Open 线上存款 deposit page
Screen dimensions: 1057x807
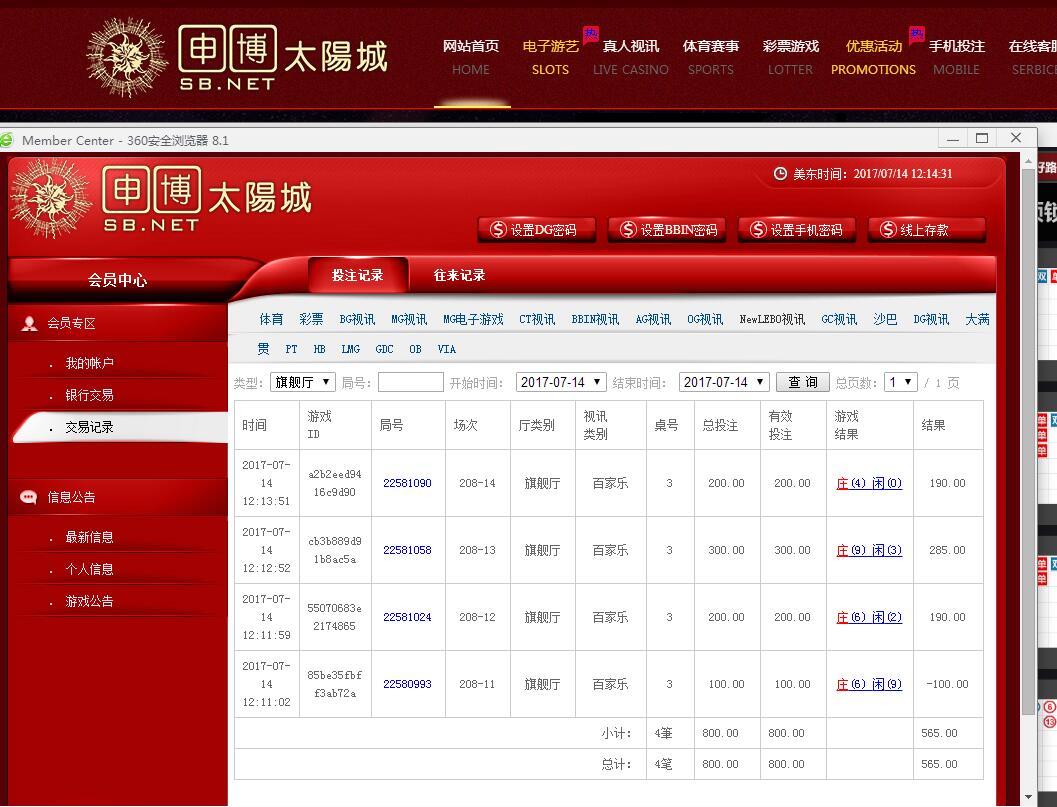[x=926, y=230]
